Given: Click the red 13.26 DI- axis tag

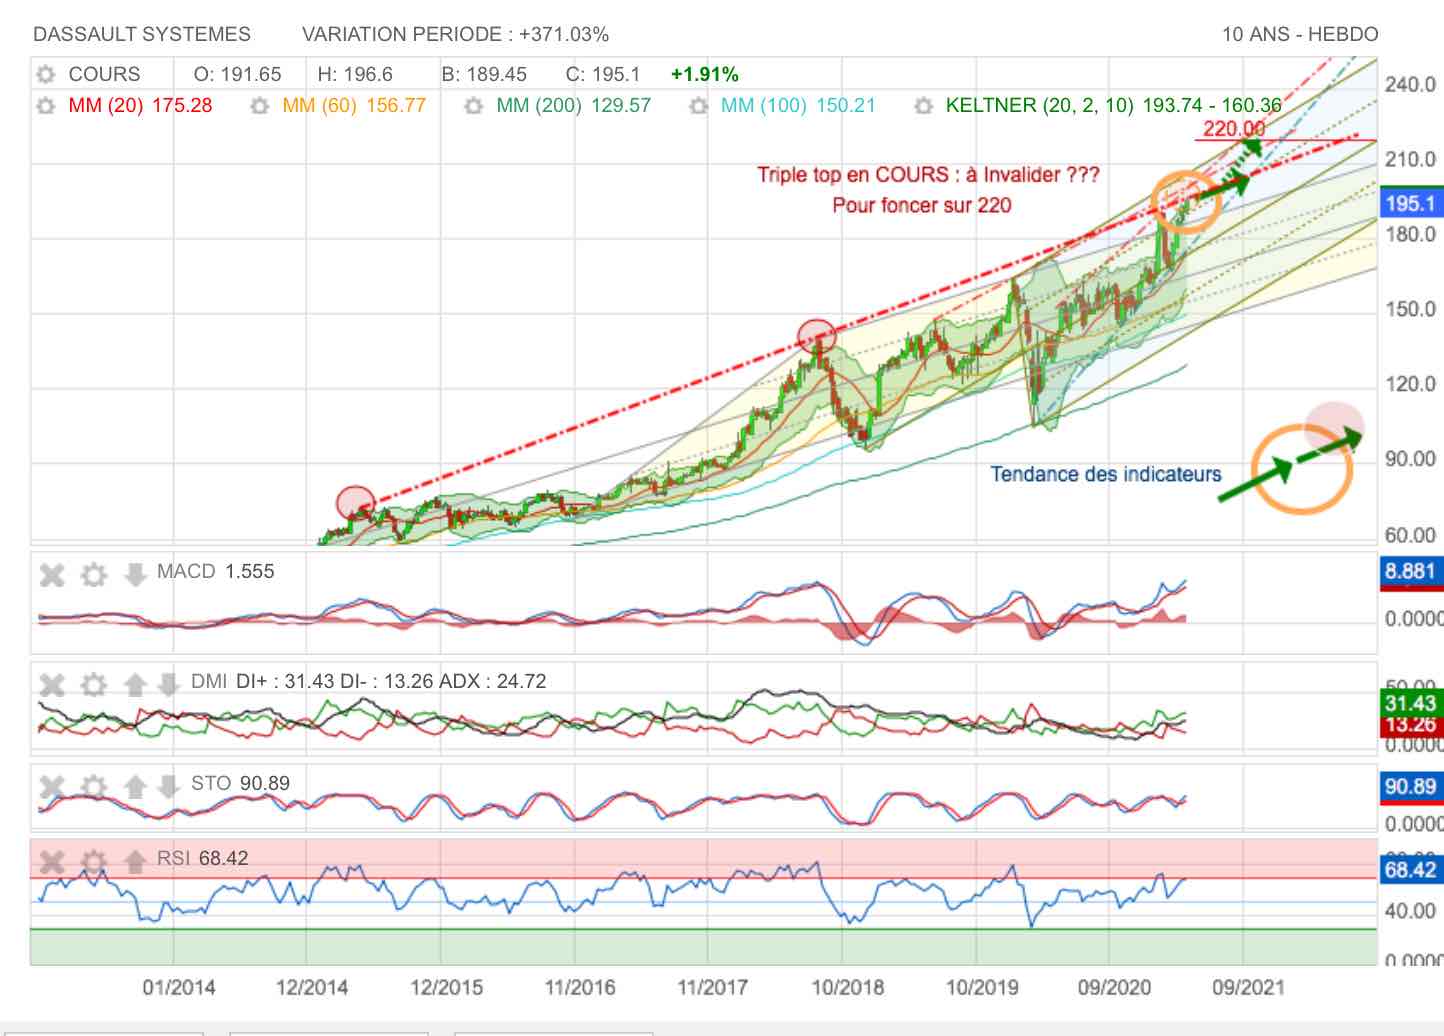Looking at the screenshot, I should coord(1411,725).
